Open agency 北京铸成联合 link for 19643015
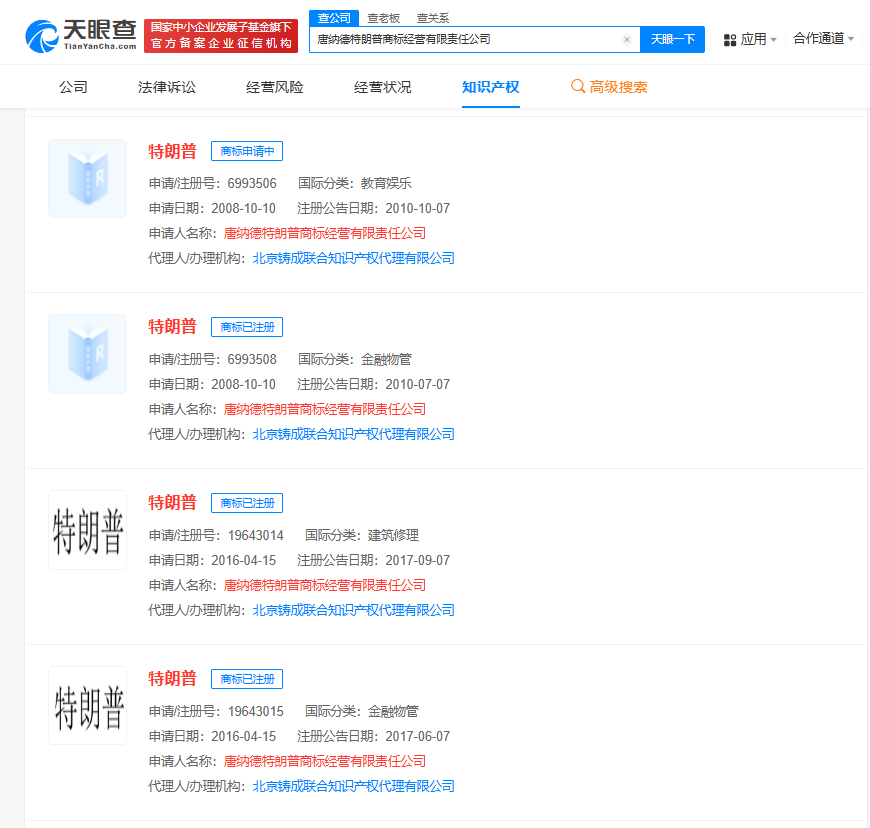Image resolution: width=870 pixels, height=828 pixels. coord(353,786)
